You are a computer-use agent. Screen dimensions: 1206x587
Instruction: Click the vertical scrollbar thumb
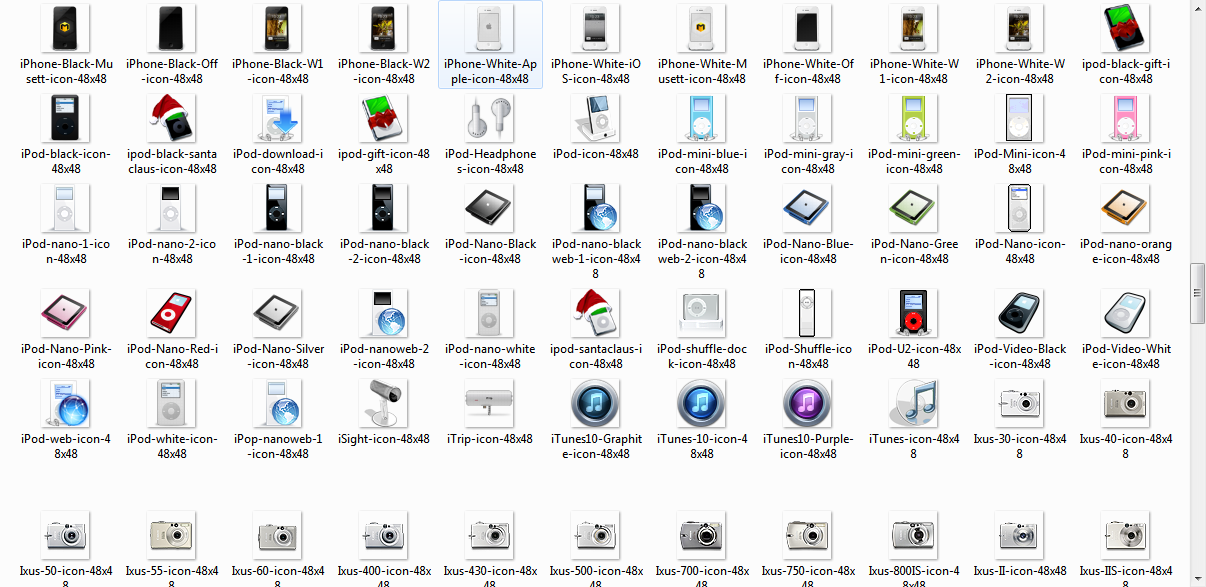[x=1197, y=293]
